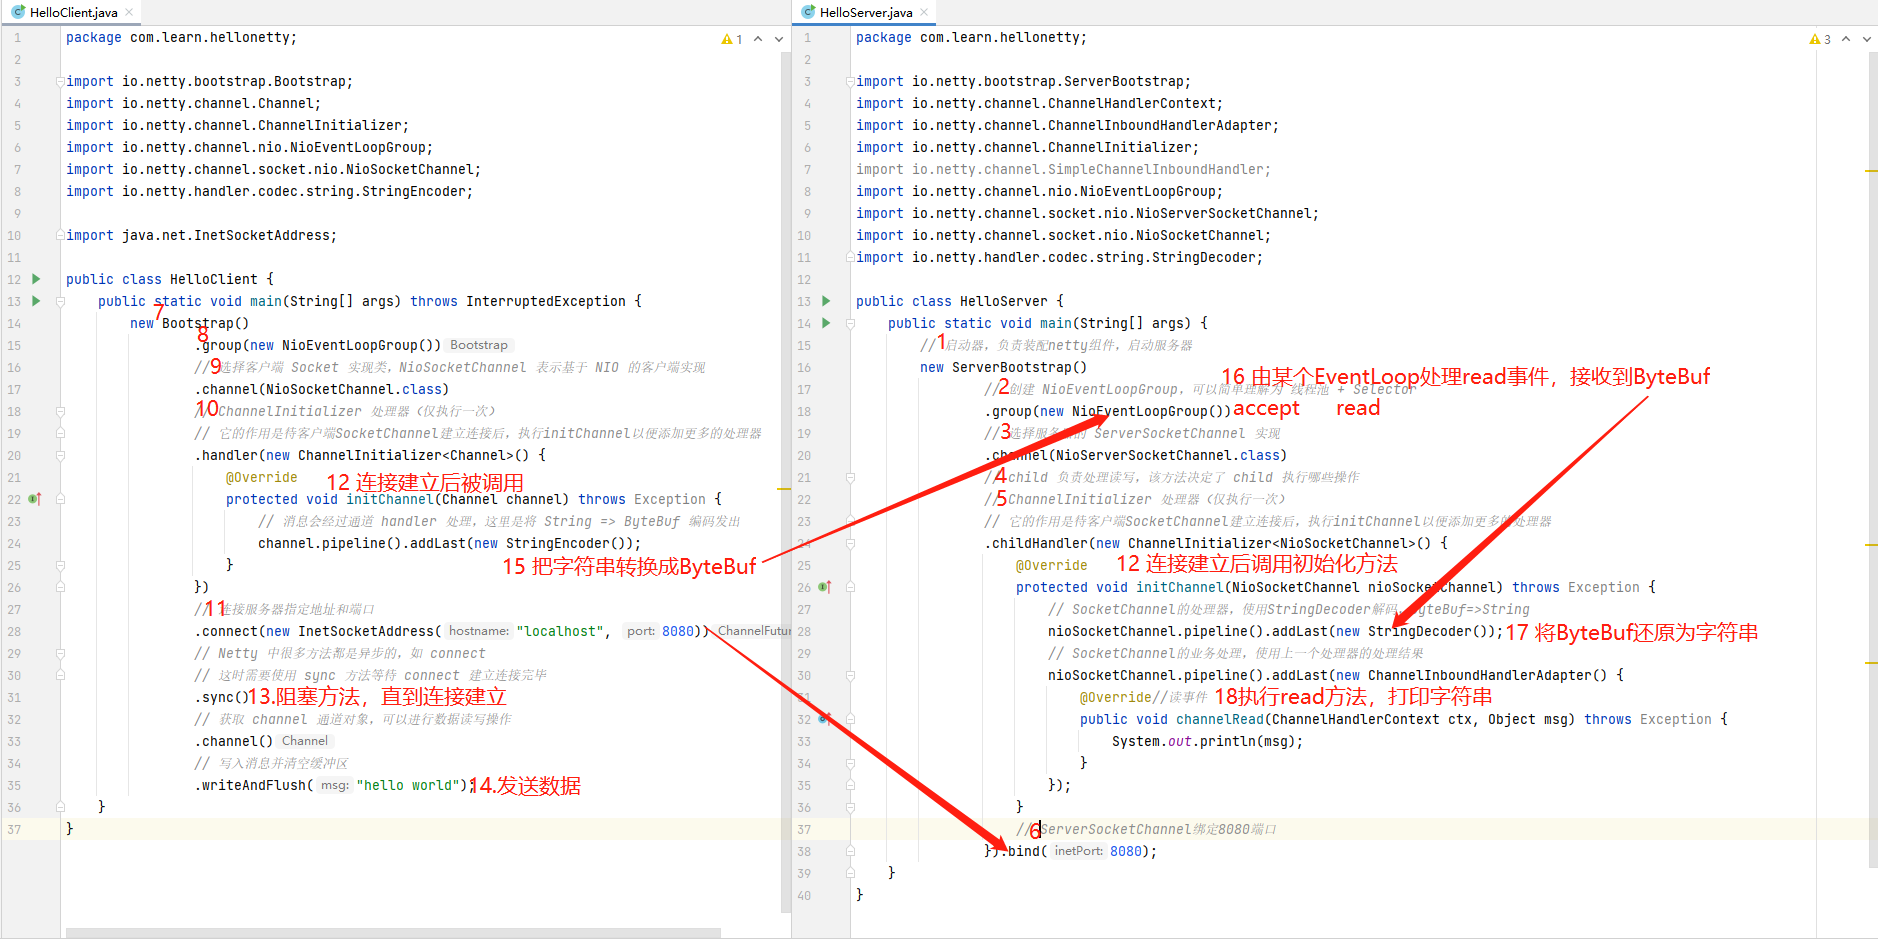Click the Bootstrap inlay hint on line 15

pyautogui.click(x=479, y=345)
